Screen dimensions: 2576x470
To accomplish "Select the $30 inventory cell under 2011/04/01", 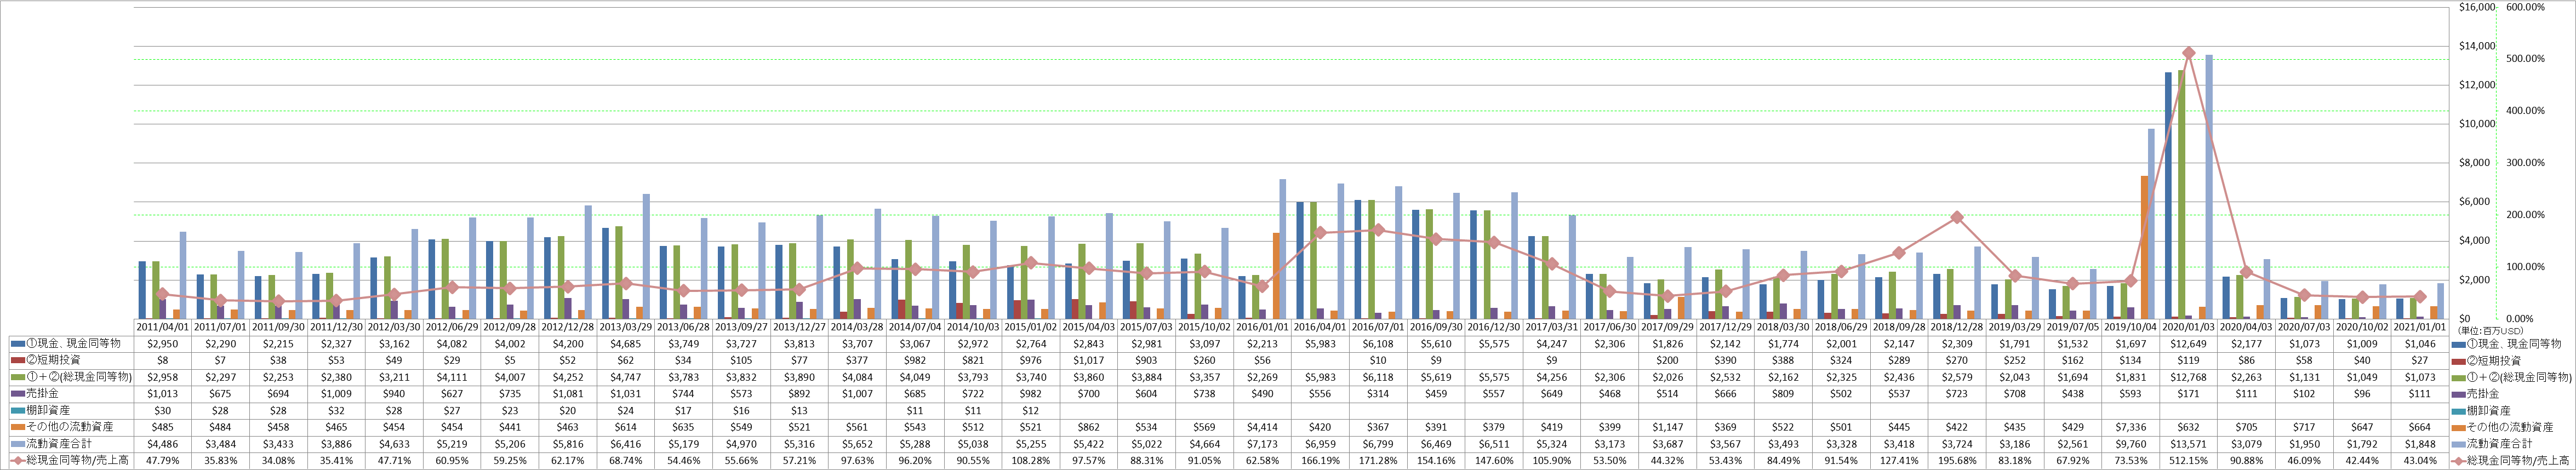I will [162, 410].
